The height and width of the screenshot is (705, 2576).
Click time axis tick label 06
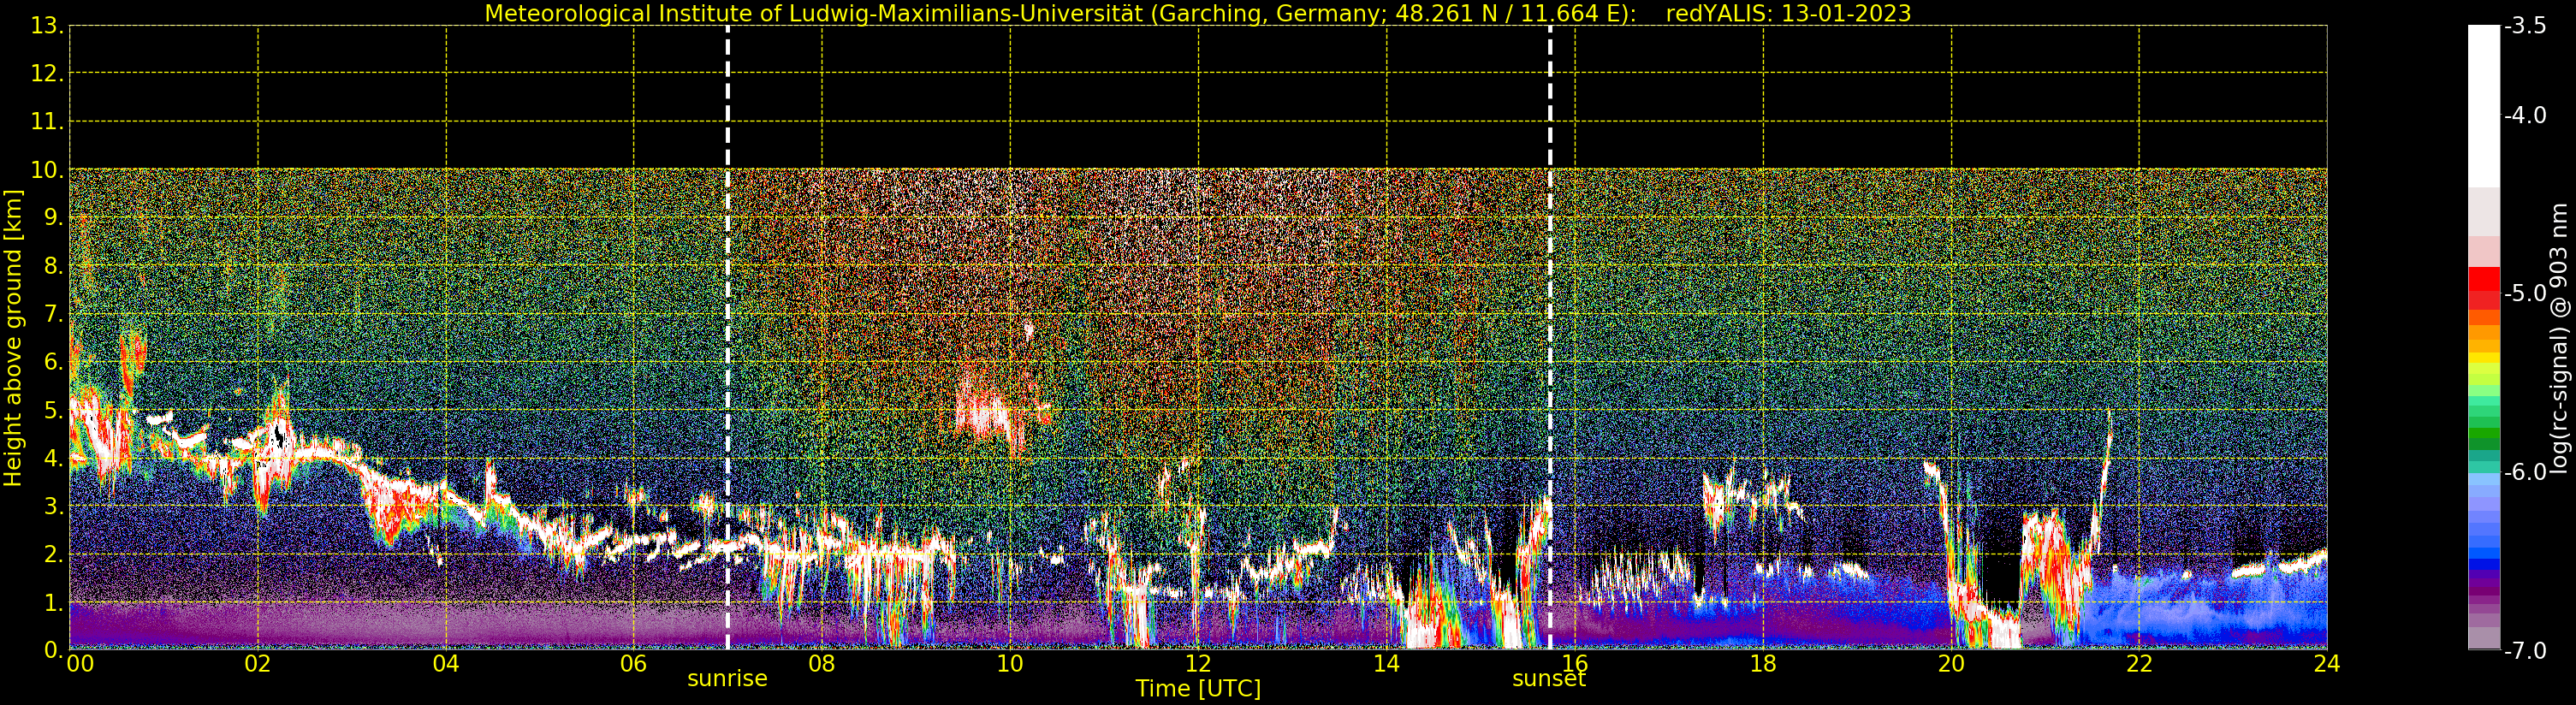(634, 664)
